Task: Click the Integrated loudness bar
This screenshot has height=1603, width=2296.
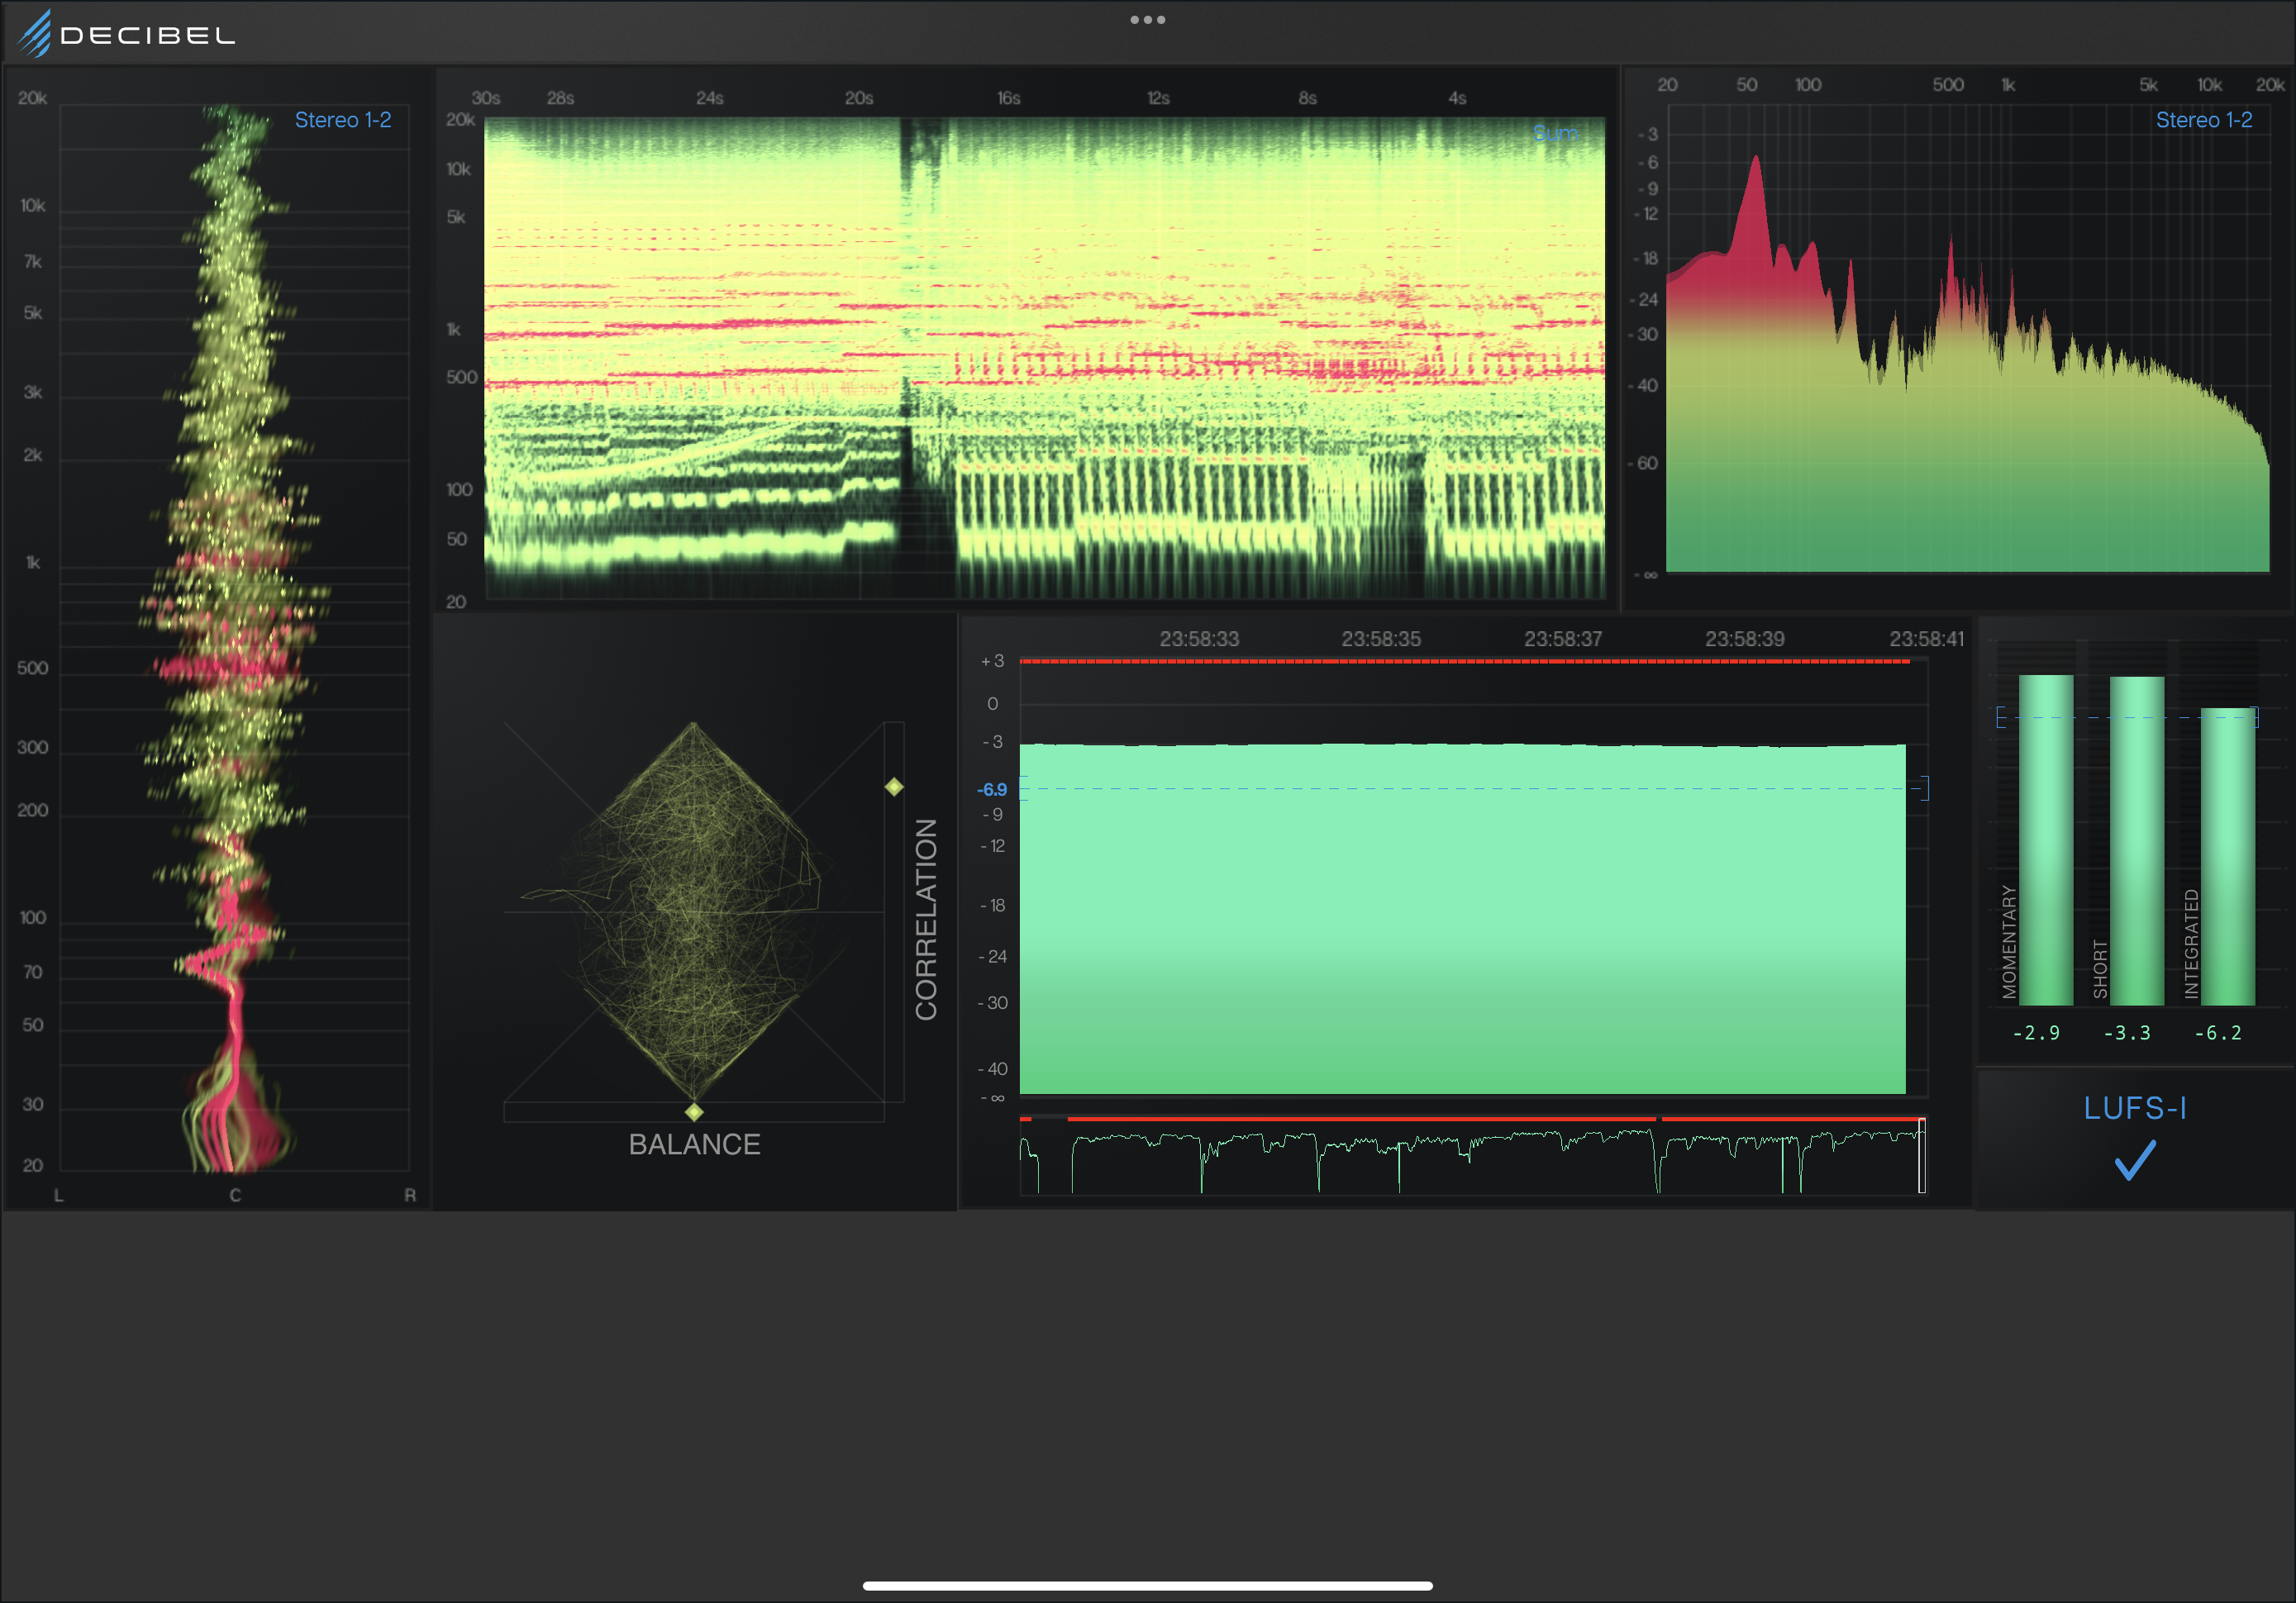Action: (x=2227, y=855)
